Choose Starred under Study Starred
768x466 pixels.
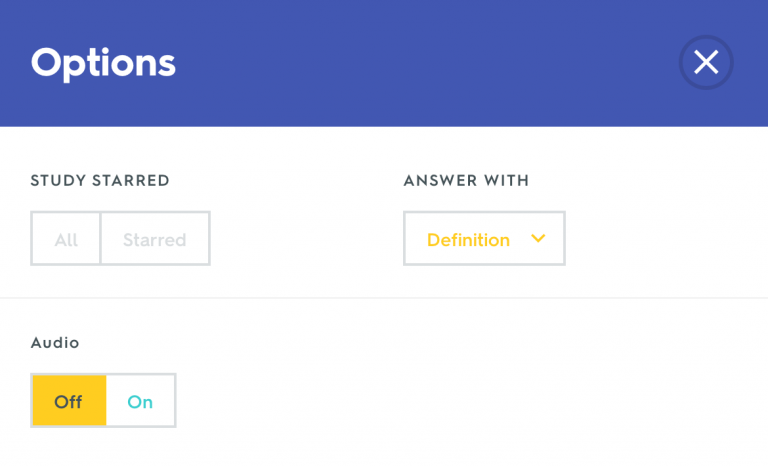click(x=155, y=239)
